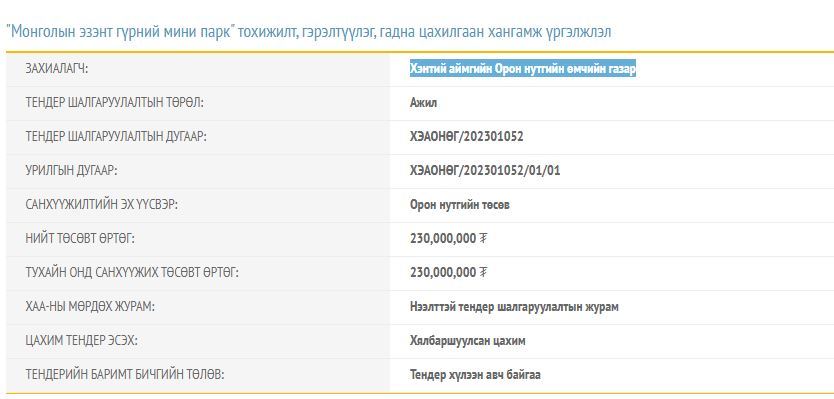Select the label "ЦАХИМ ТЕНДЕР ЭСЭХ:"
Viewport: 834px width, 399px height.
[x=81, y=341]
